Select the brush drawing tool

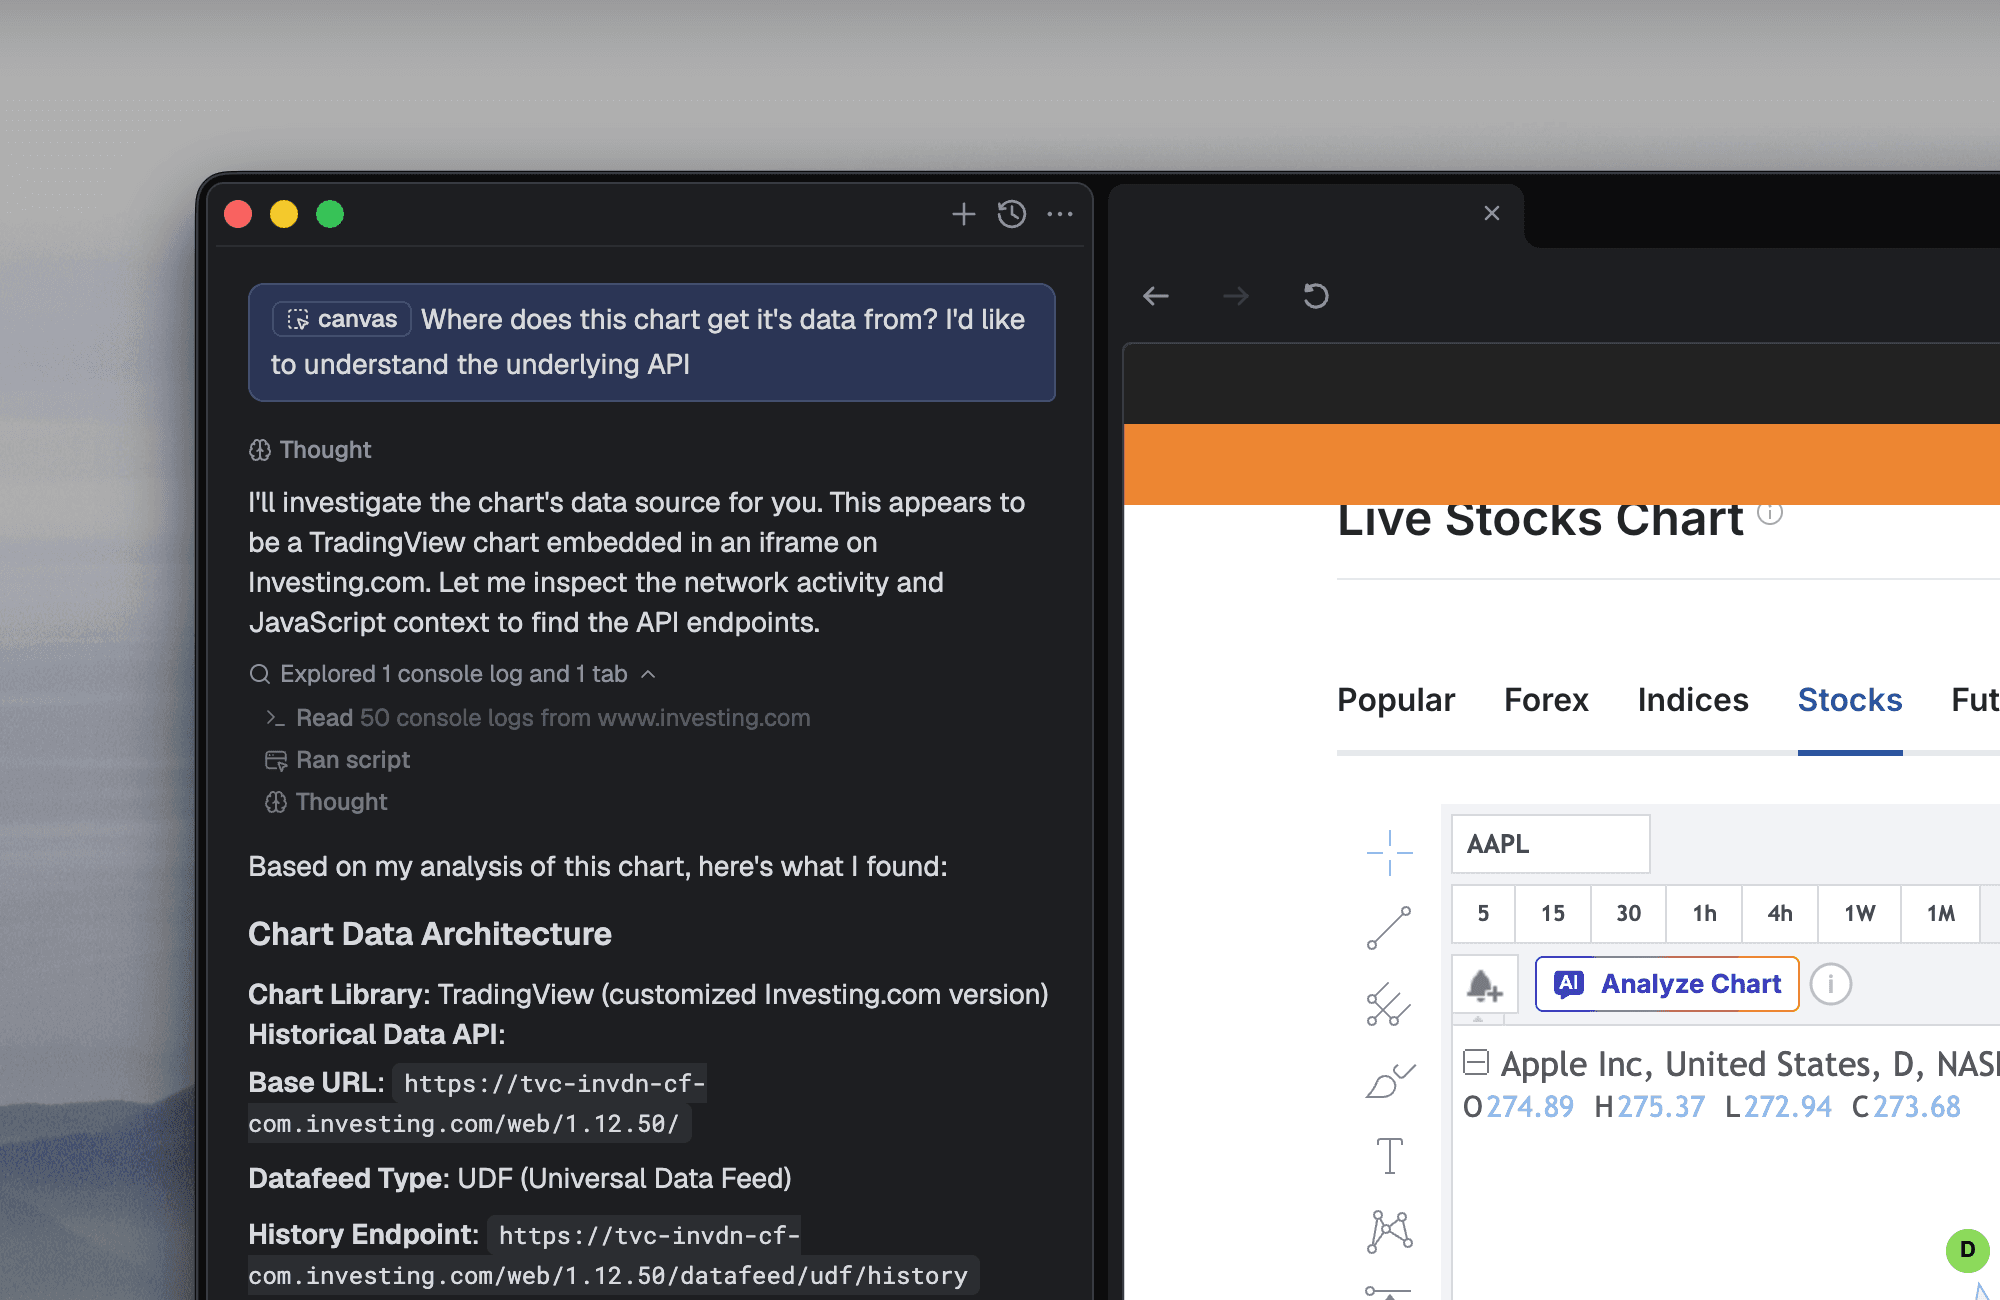click(x=1389, y=1081)
